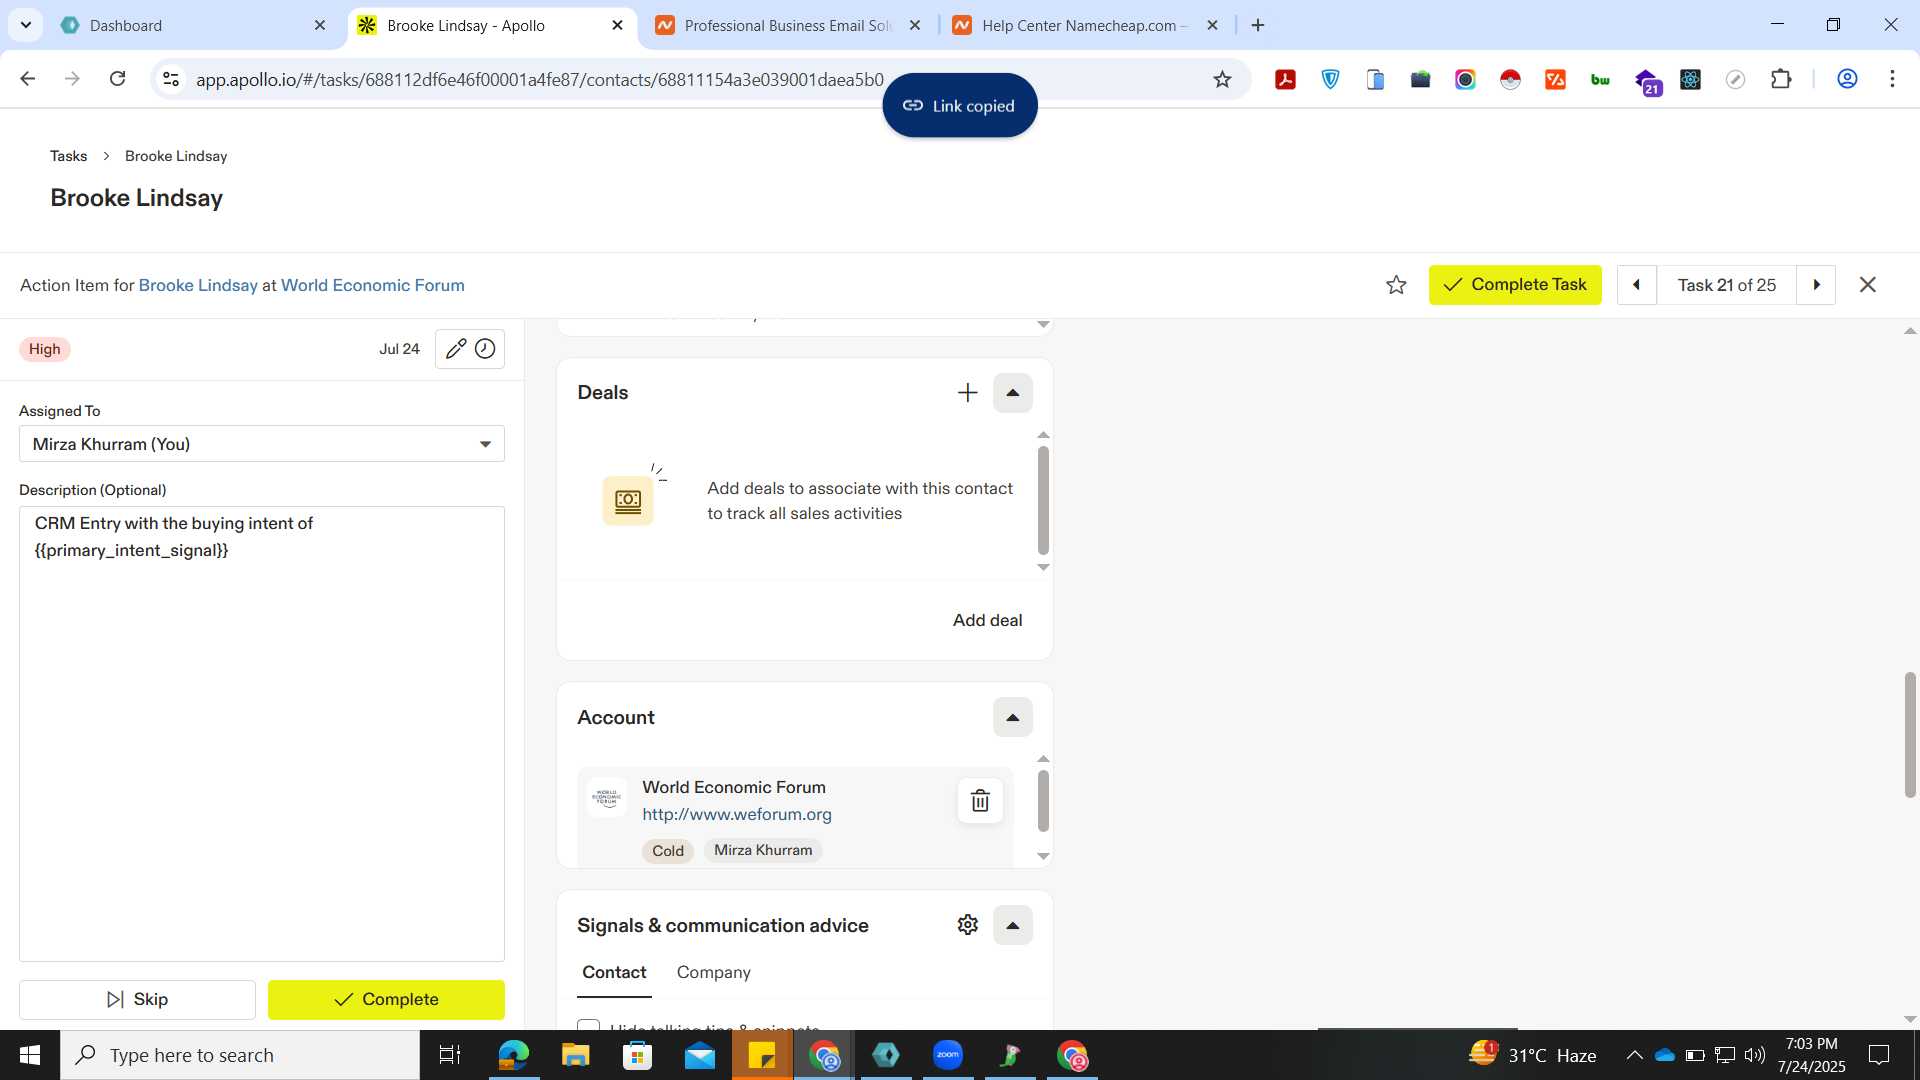Reload the page

(x=117, y=79)
